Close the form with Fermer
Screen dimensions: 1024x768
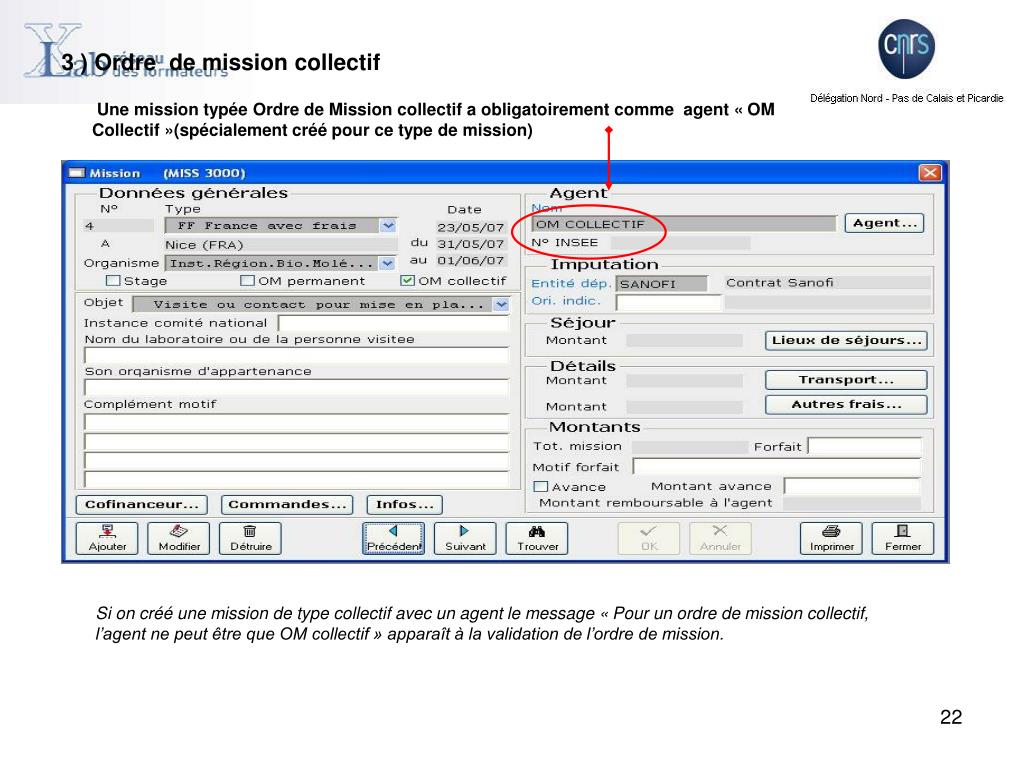click(903, 539)
